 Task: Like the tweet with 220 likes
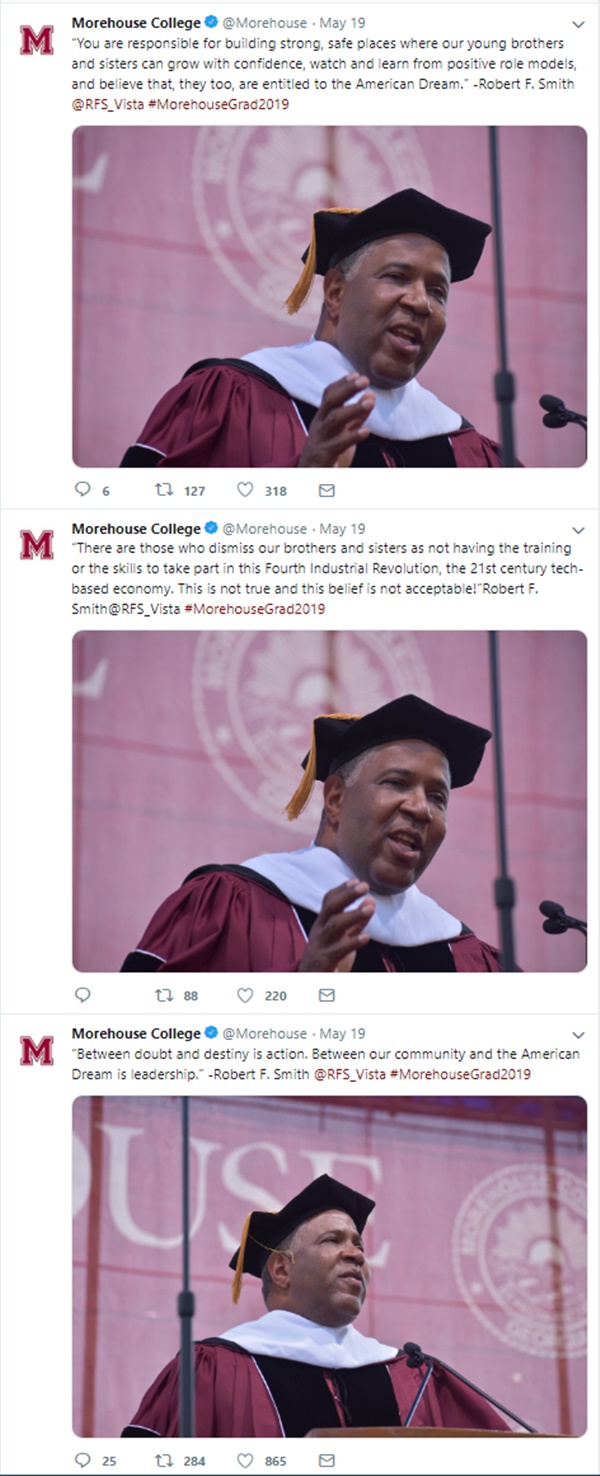[x=245, y=995]
